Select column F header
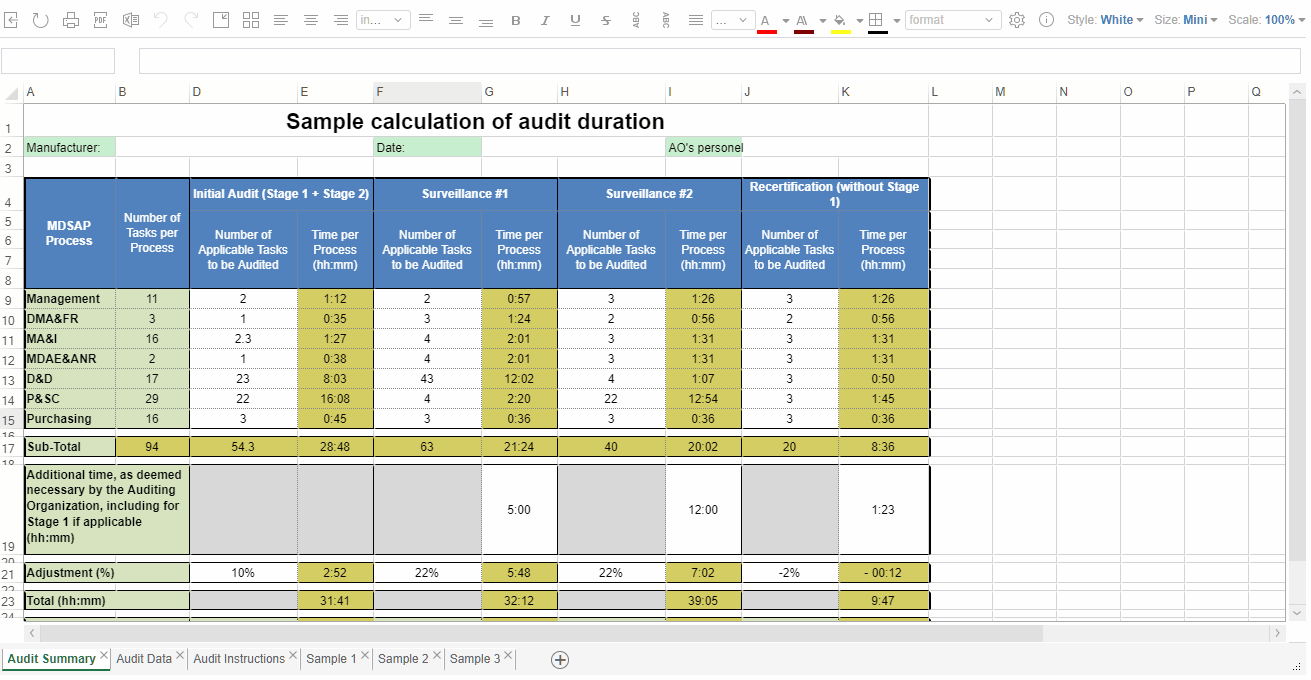This screenshot has width=1311, height=680. [x=427, y=92]
